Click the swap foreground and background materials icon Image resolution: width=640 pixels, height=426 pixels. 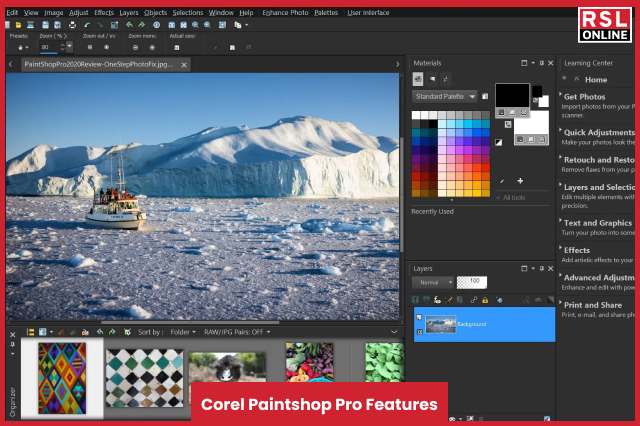[x=507, y=124]
